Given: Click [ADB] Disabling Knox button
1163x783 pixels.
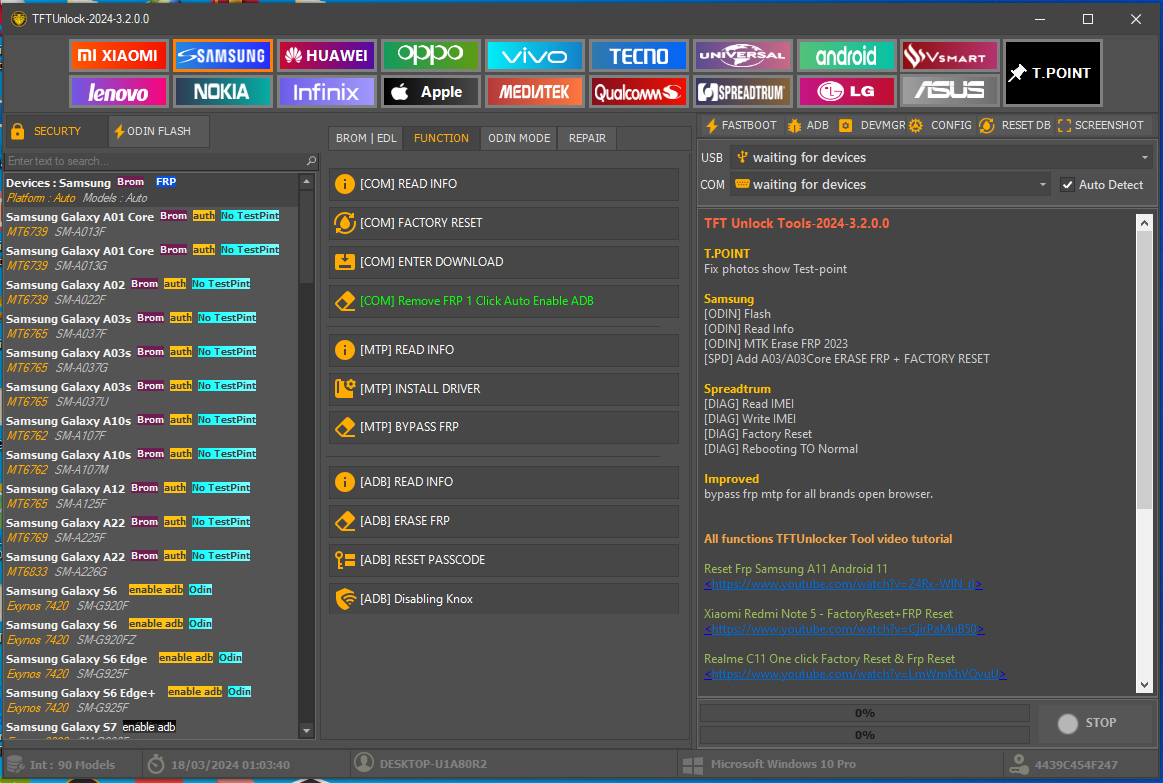Looking at the screenshot, I should coord(504,599).
